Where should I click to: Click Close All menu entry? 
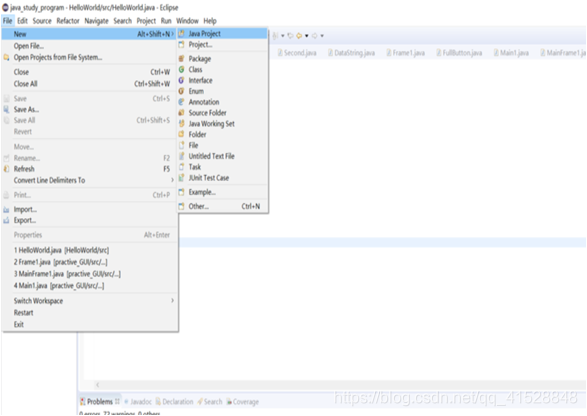click(90, 84)
